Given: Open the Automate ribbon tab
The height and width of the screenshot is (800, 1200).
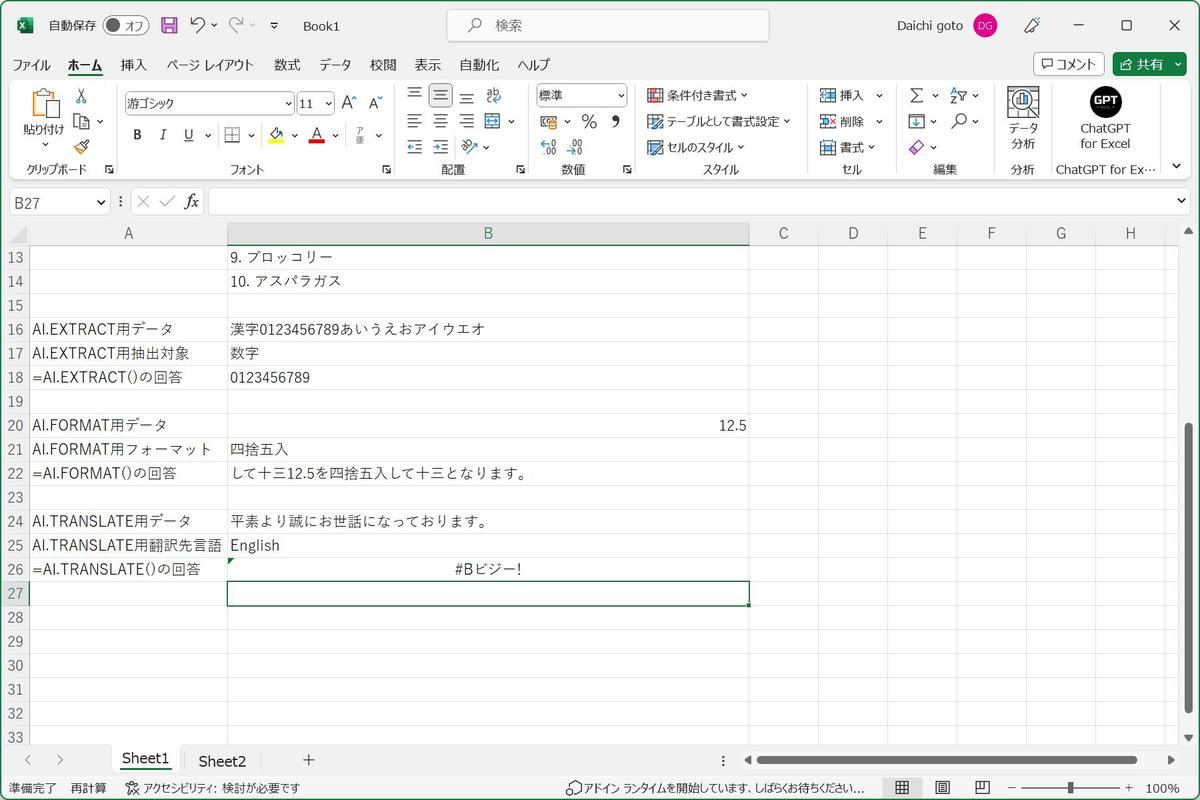Looking at the screenshot, I should [479, 64].
